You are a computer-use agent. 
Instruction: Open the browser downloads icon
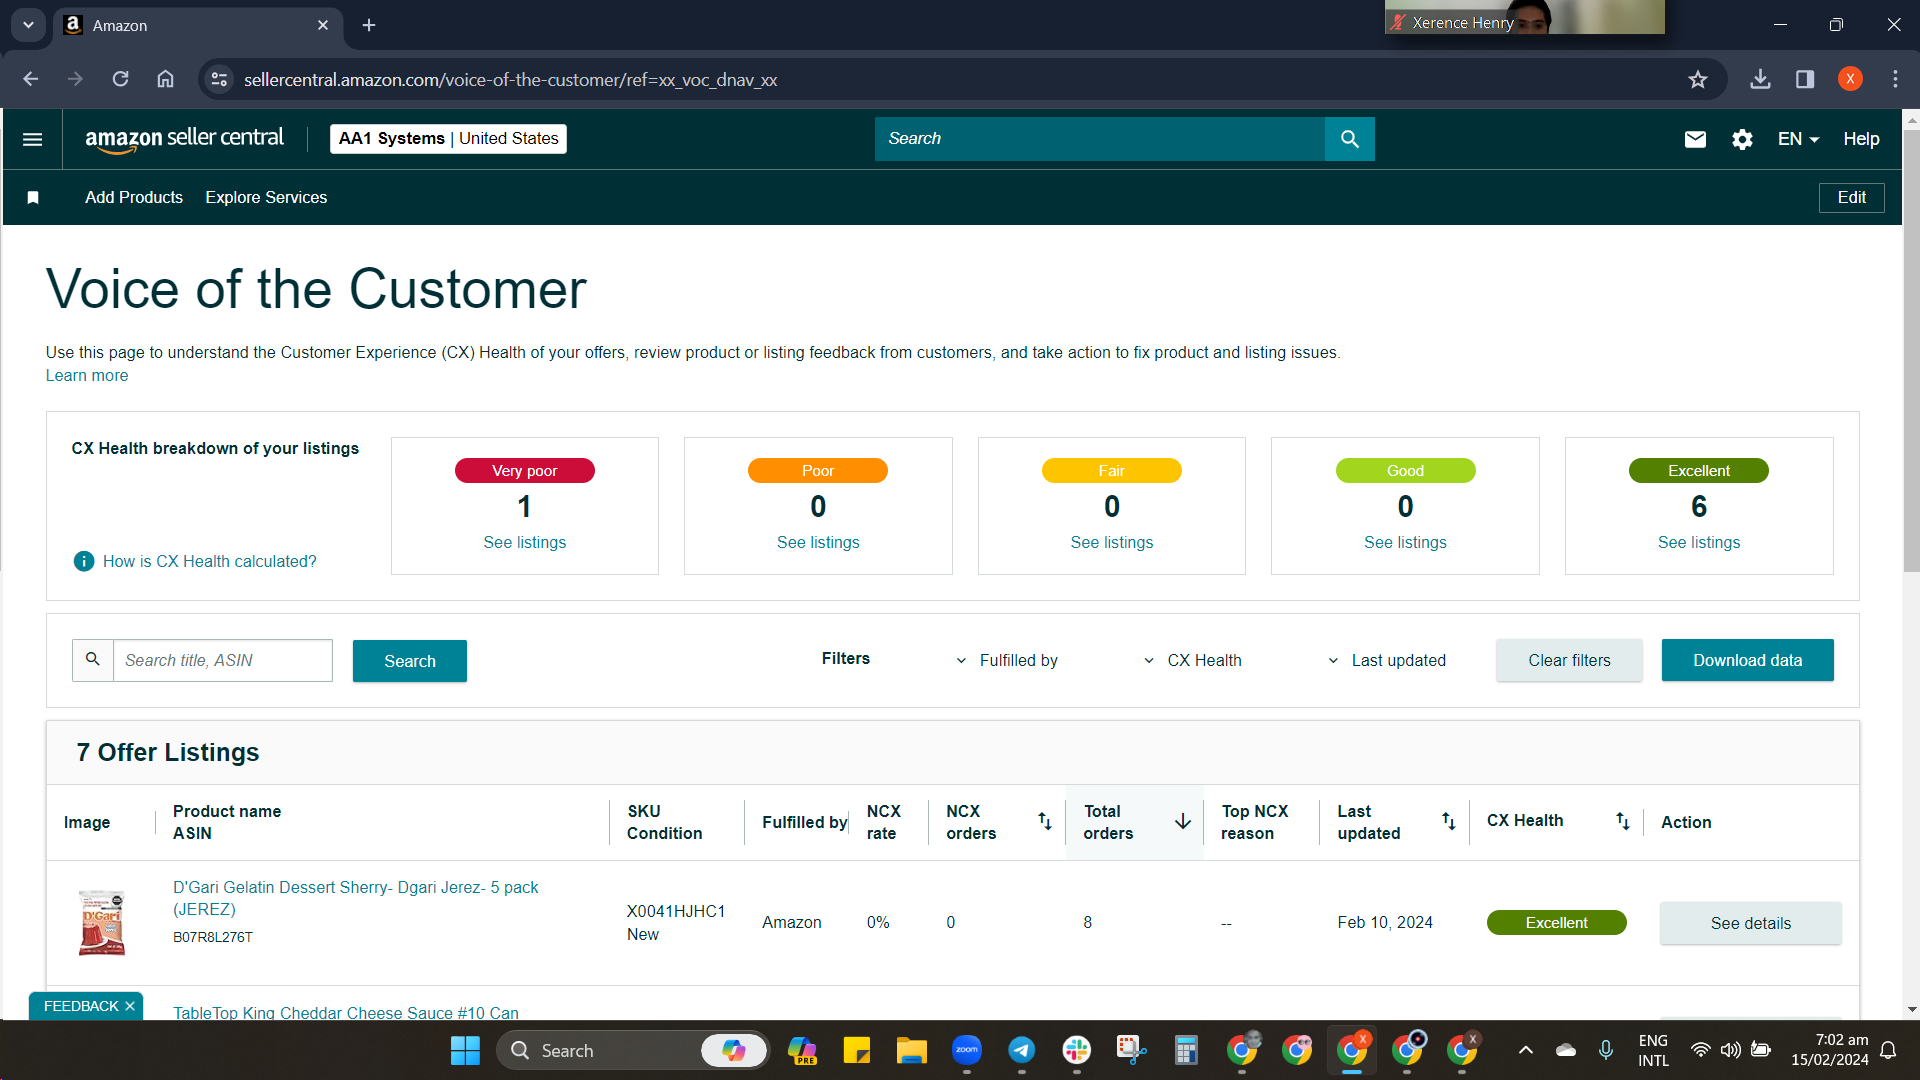[1760, 79]
